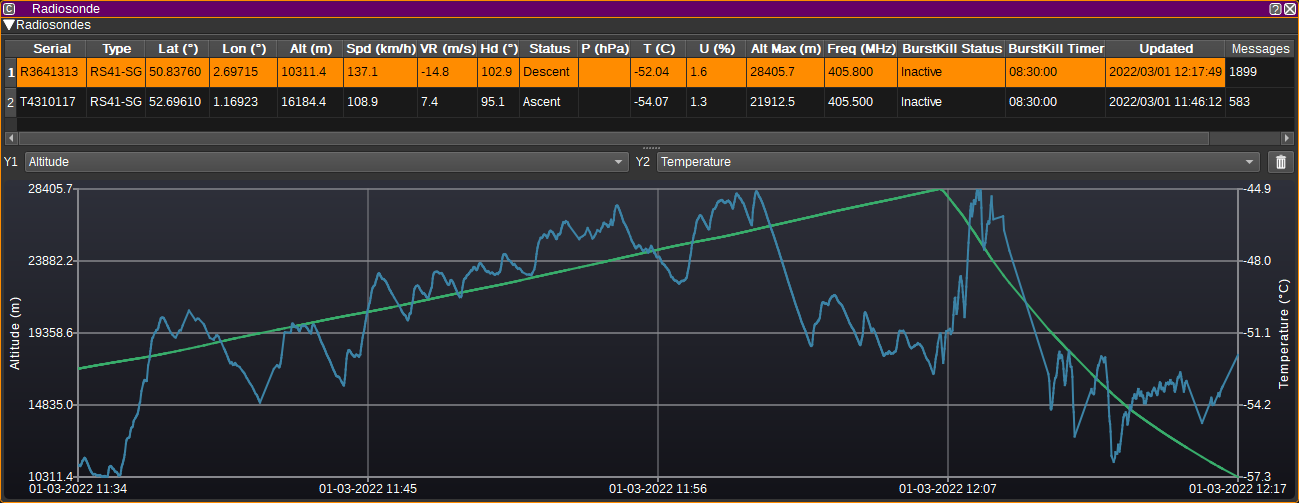Click altitude cell 16184.4

310,102
